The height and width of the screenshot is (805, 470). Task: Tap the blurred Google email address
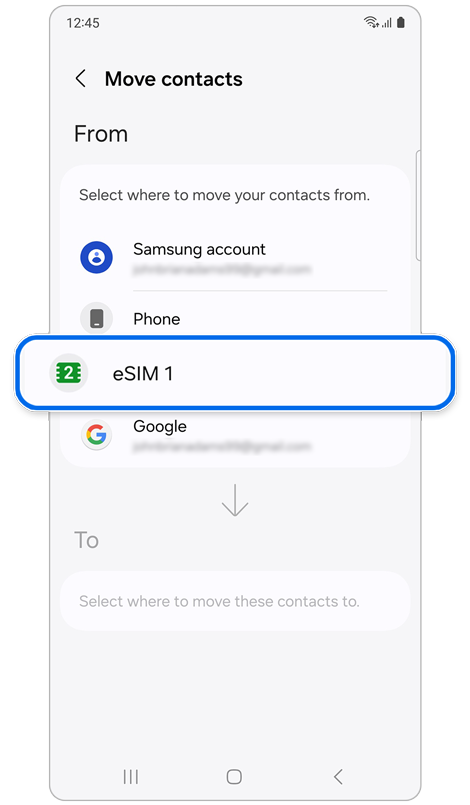click(222, 447)
